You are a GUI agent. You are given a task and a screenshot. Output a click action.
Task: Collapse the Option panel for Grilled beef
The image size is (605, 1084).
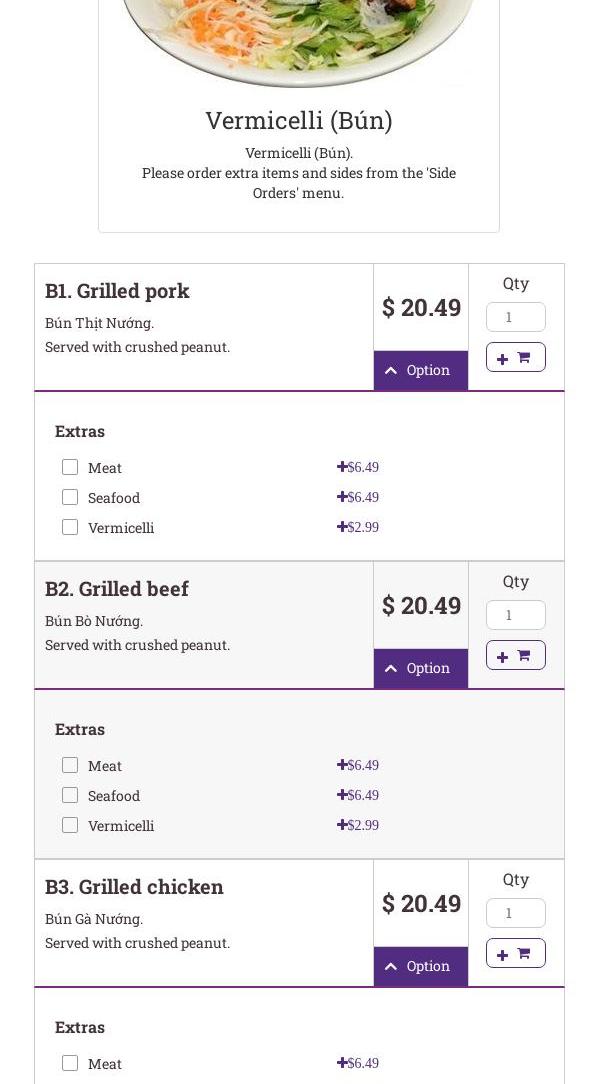coord(420,668)
